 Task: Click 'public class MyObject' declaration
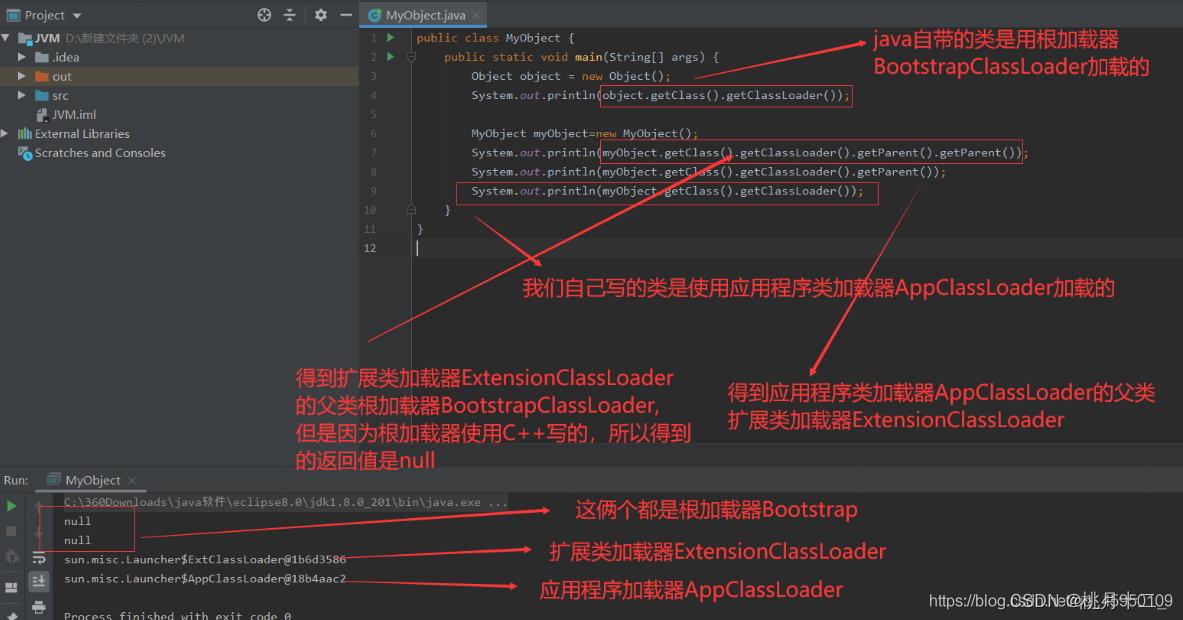pos(495,38)
